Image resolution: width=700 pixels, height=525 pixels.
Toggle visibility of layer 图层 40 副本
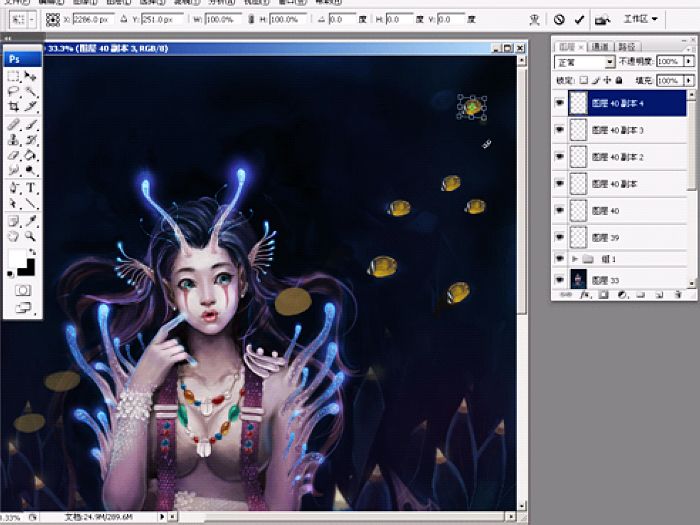pyautogui.click(x=559, y=183)
